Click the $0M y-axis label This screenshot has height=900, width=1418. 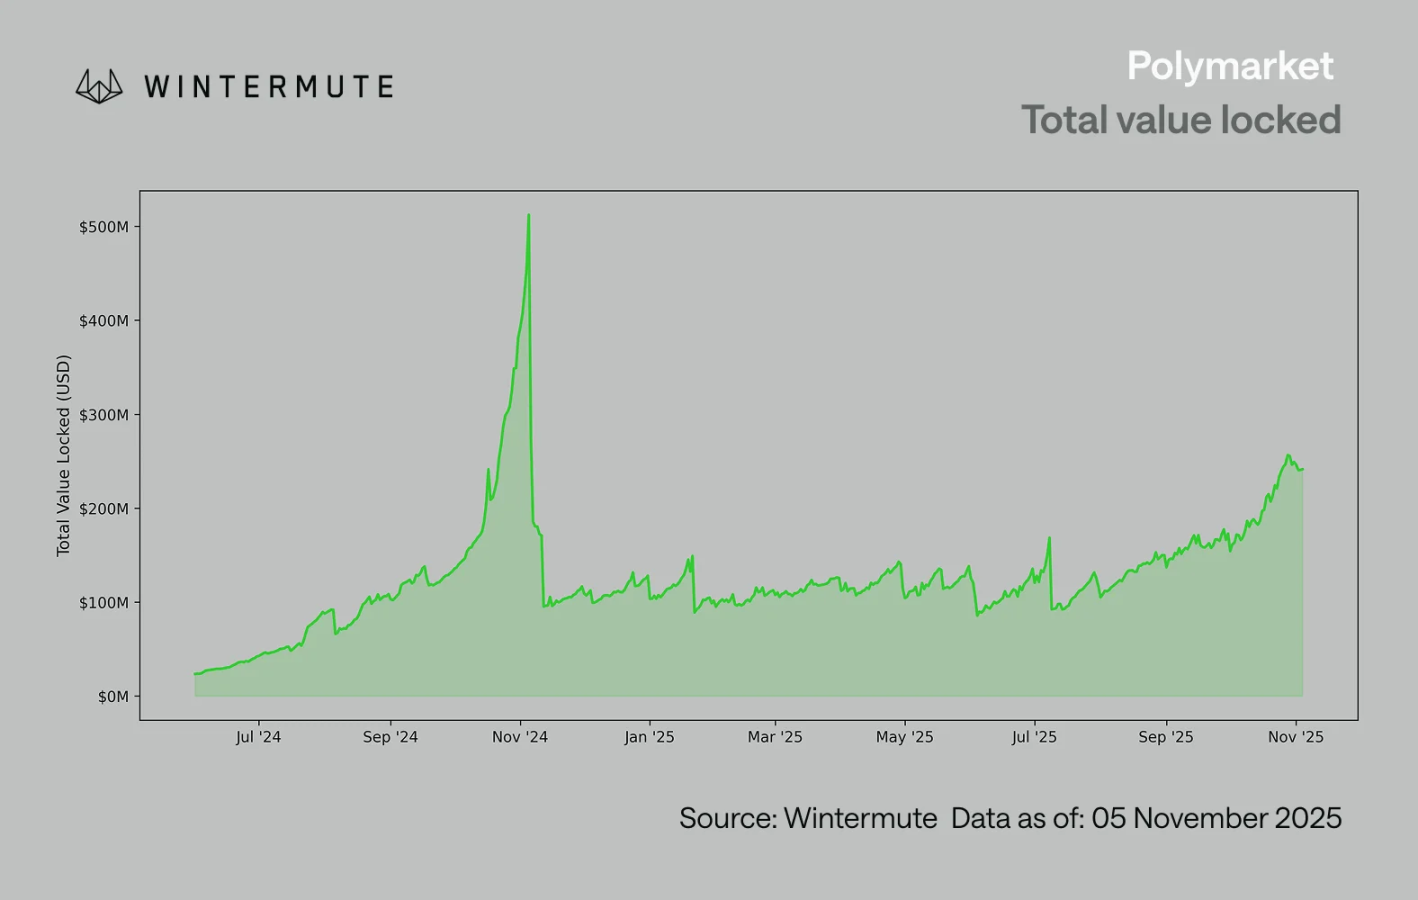pyautogui.click(x=113, y=697)
